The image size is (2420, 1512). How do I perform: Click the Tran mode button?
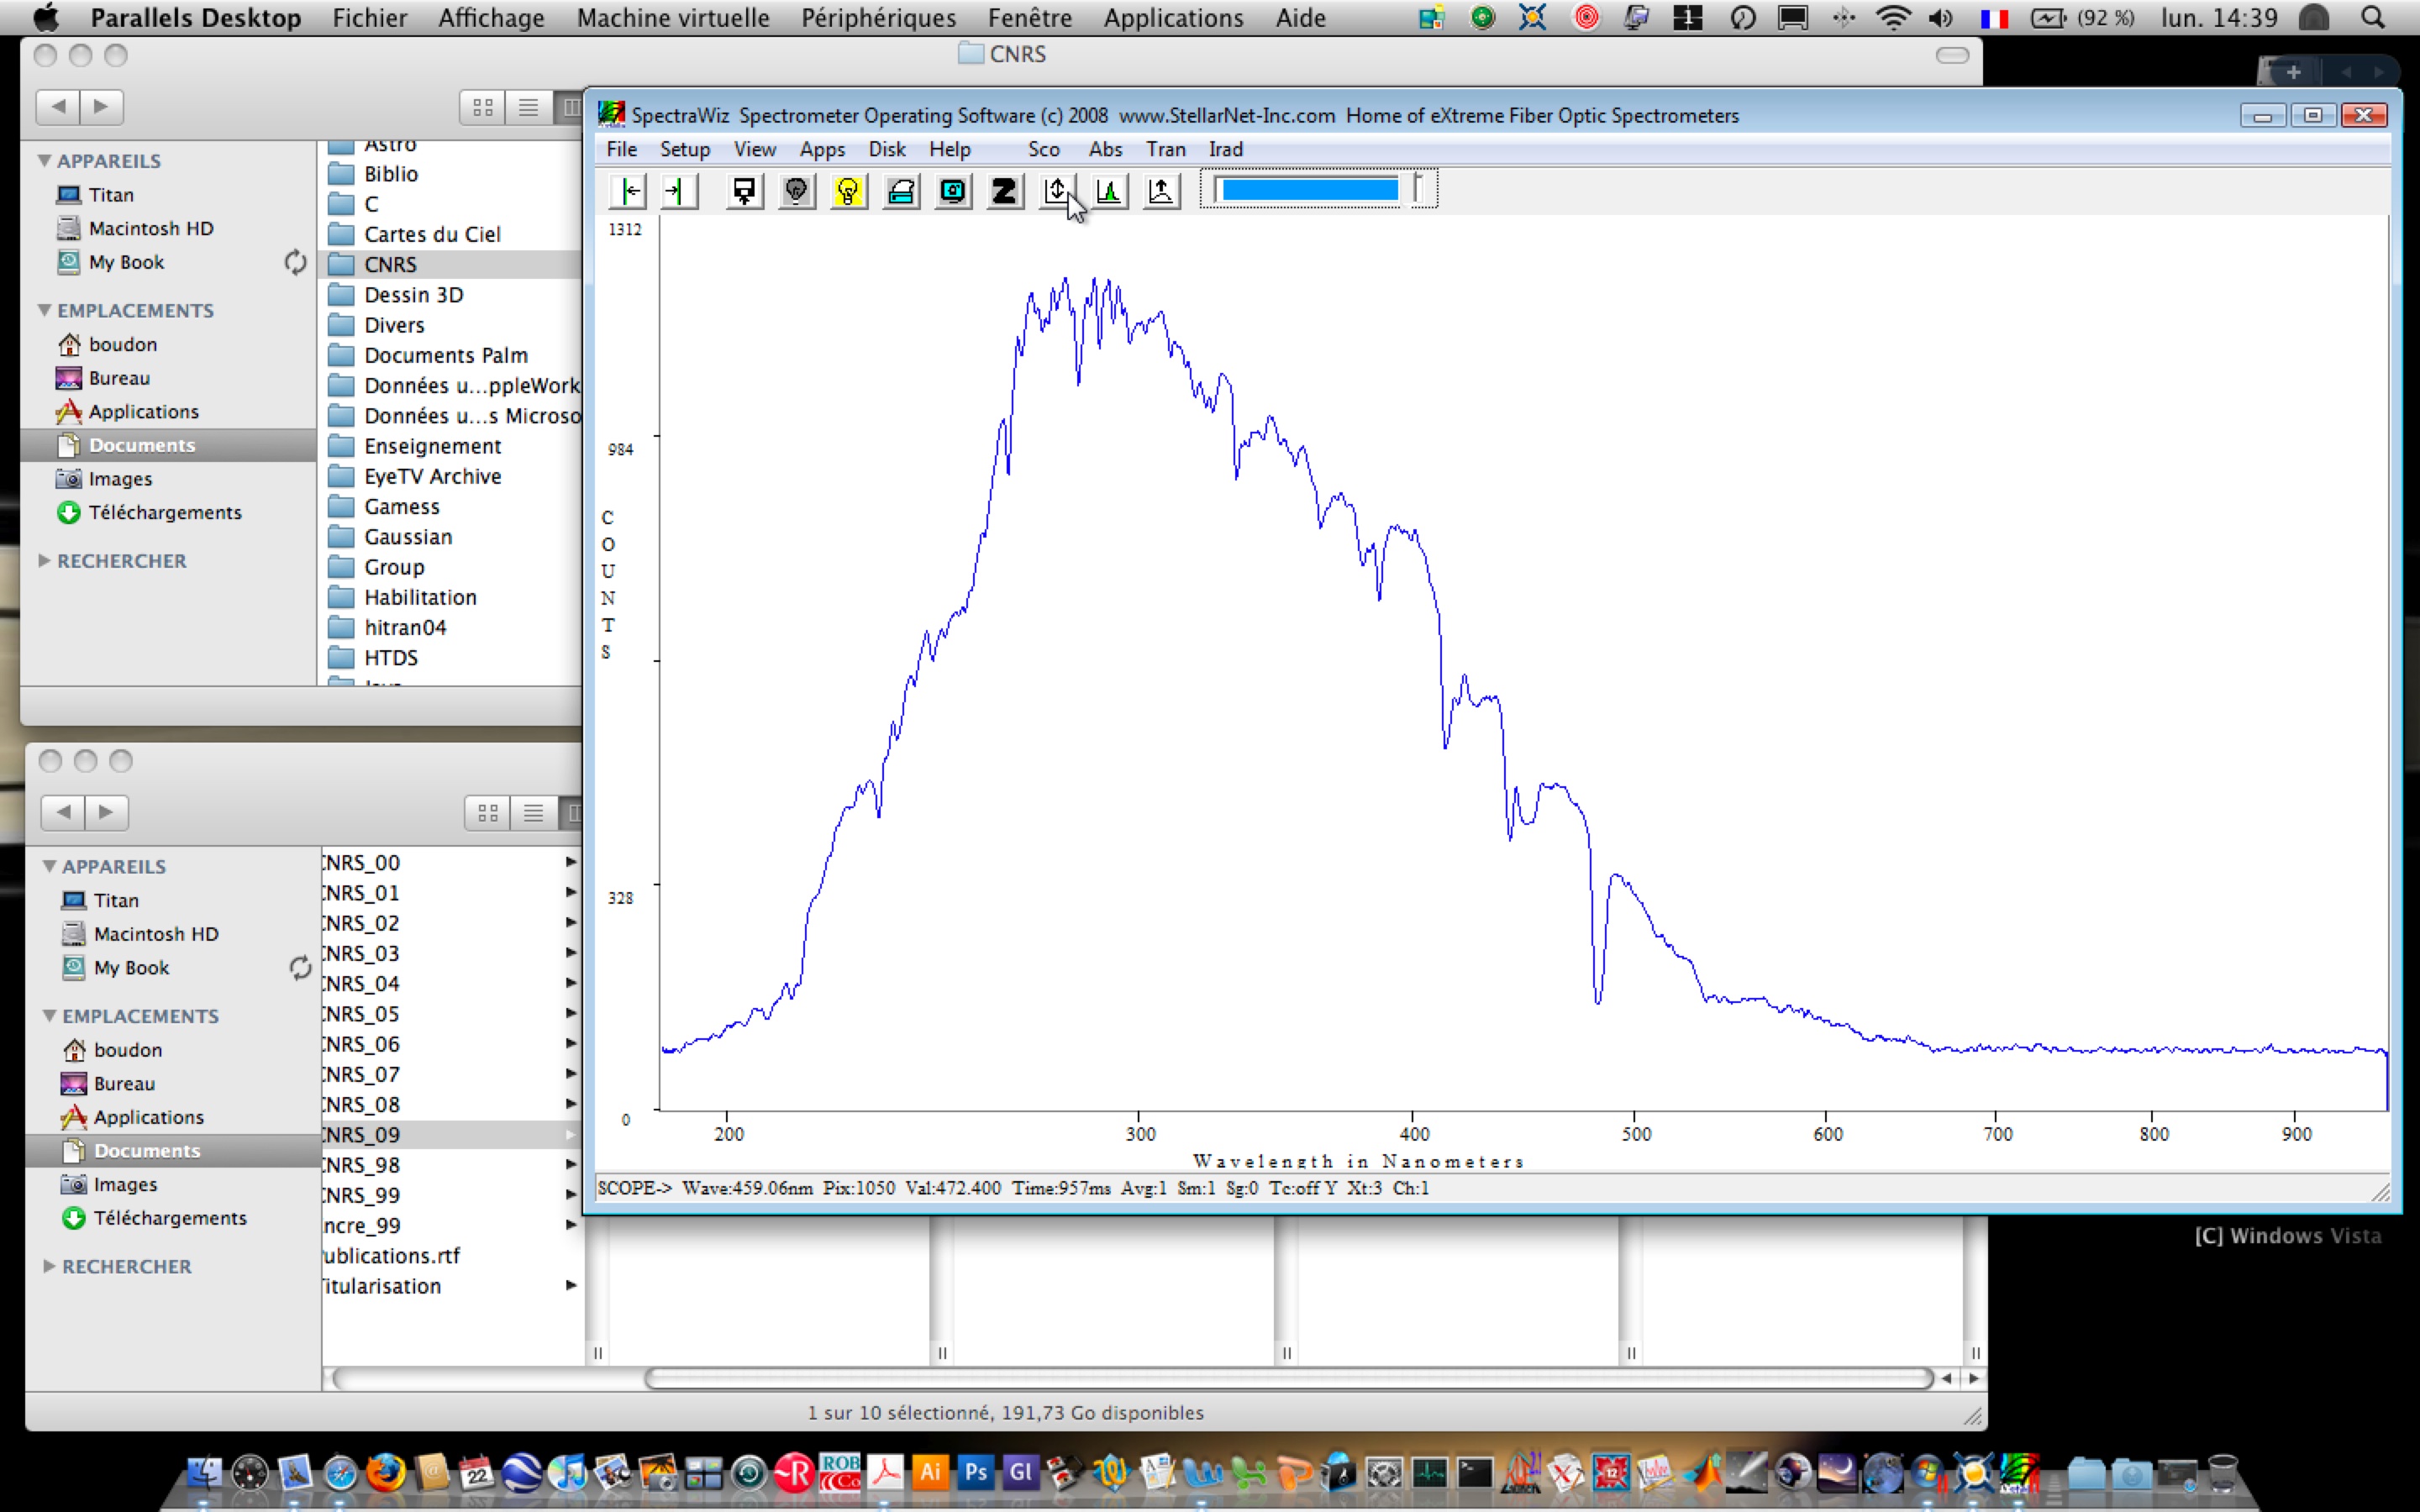1165,149
